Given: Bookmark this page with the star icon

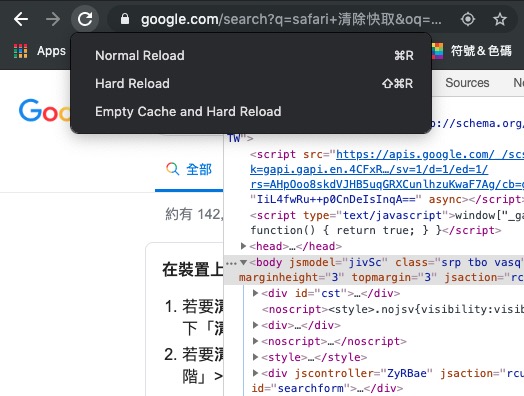Looking at the screenshot, I should click(500, 19).
